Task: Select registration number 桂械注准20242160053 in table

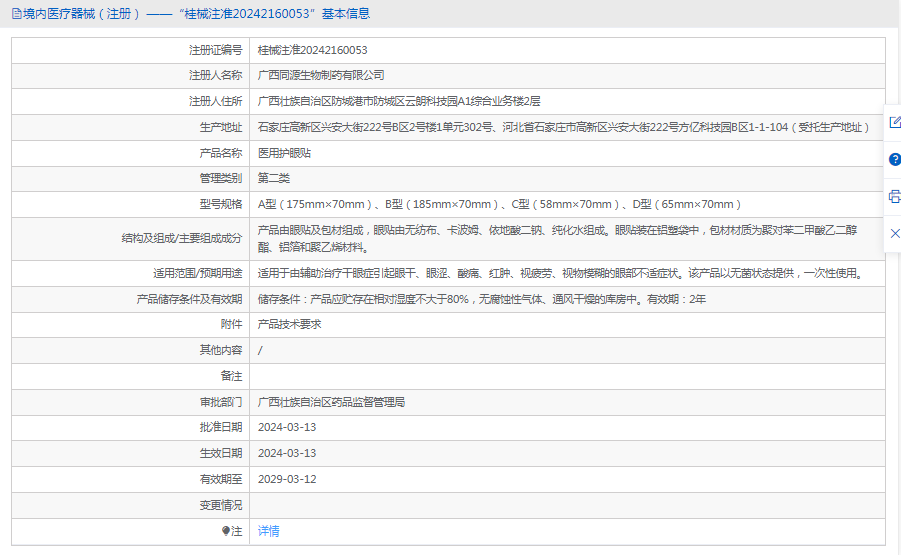Action: click(x=312, y=50)
